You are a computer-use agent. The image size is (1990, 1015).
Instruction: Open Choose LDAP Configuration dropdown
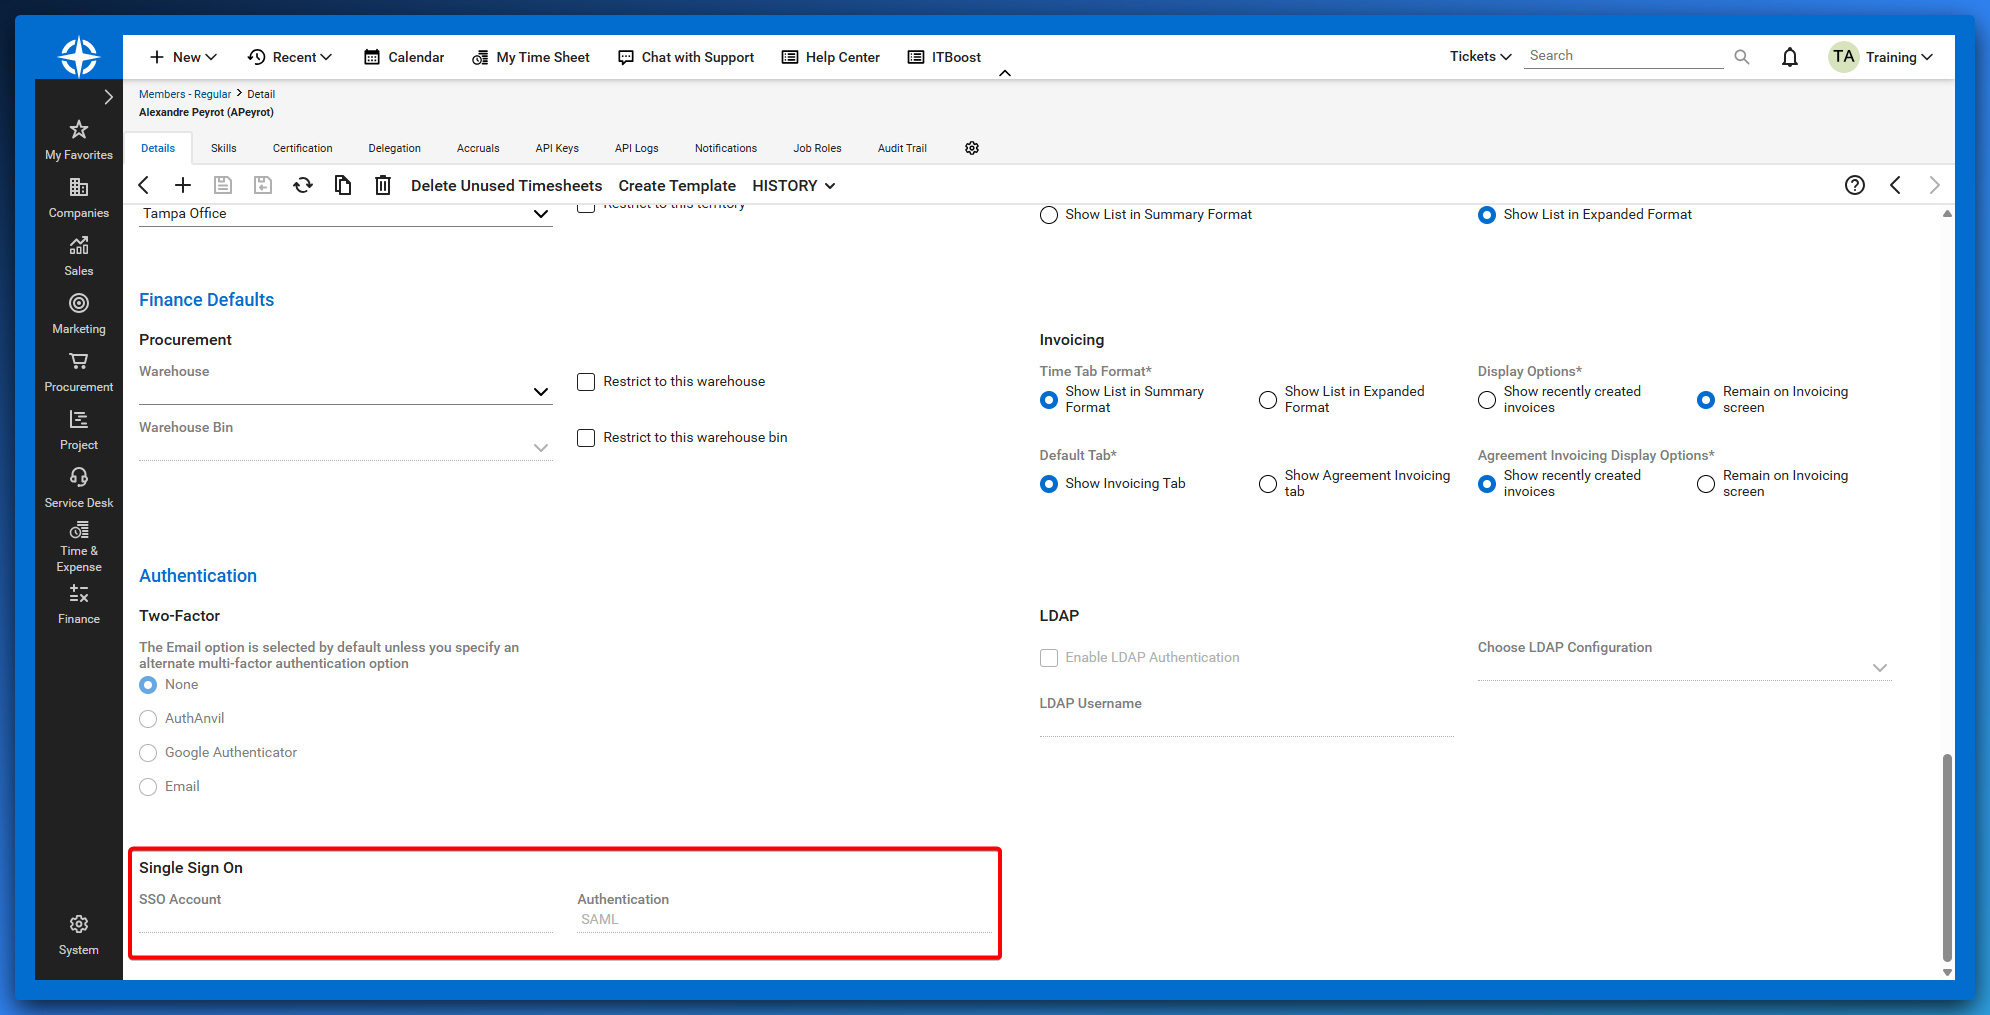1684,668
